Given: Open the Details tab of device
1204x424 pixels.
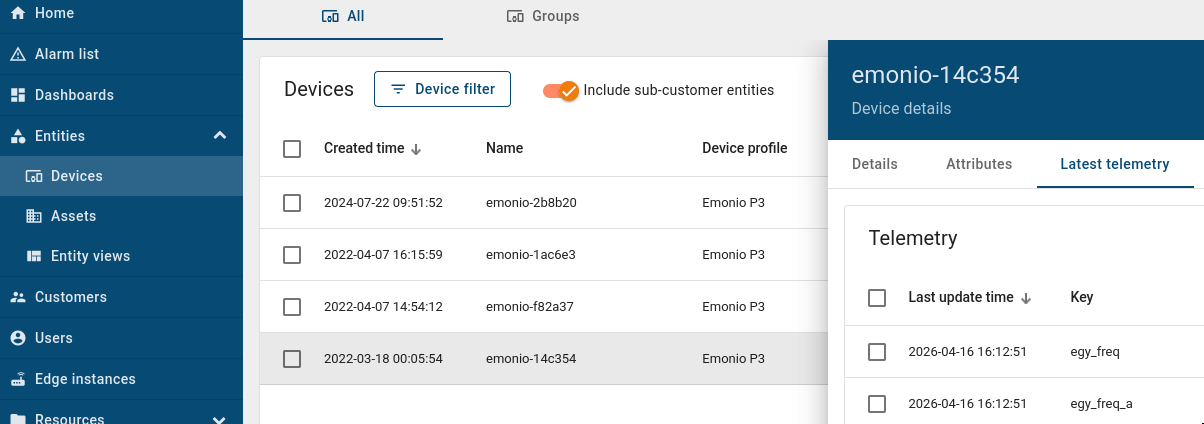Looking at the screenshot, I should click(874, 164).
